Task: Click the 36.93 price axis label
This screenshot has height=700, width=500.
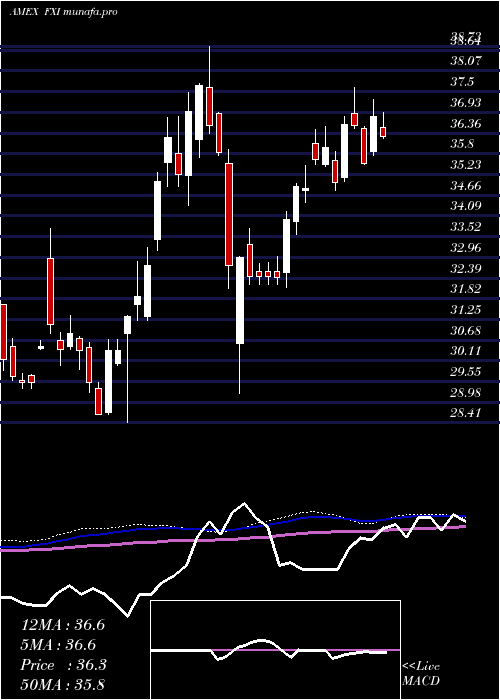Action: pos(466,103)
